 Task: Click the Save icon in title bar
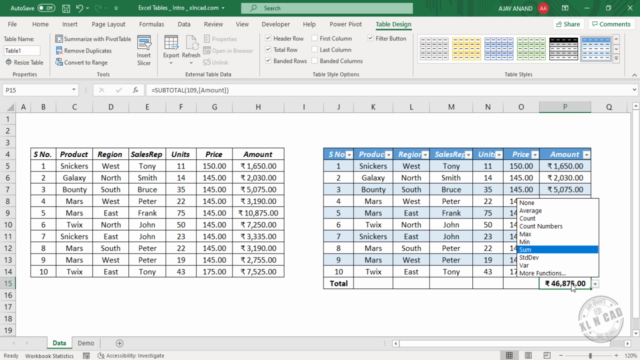(x=65, y=8)
